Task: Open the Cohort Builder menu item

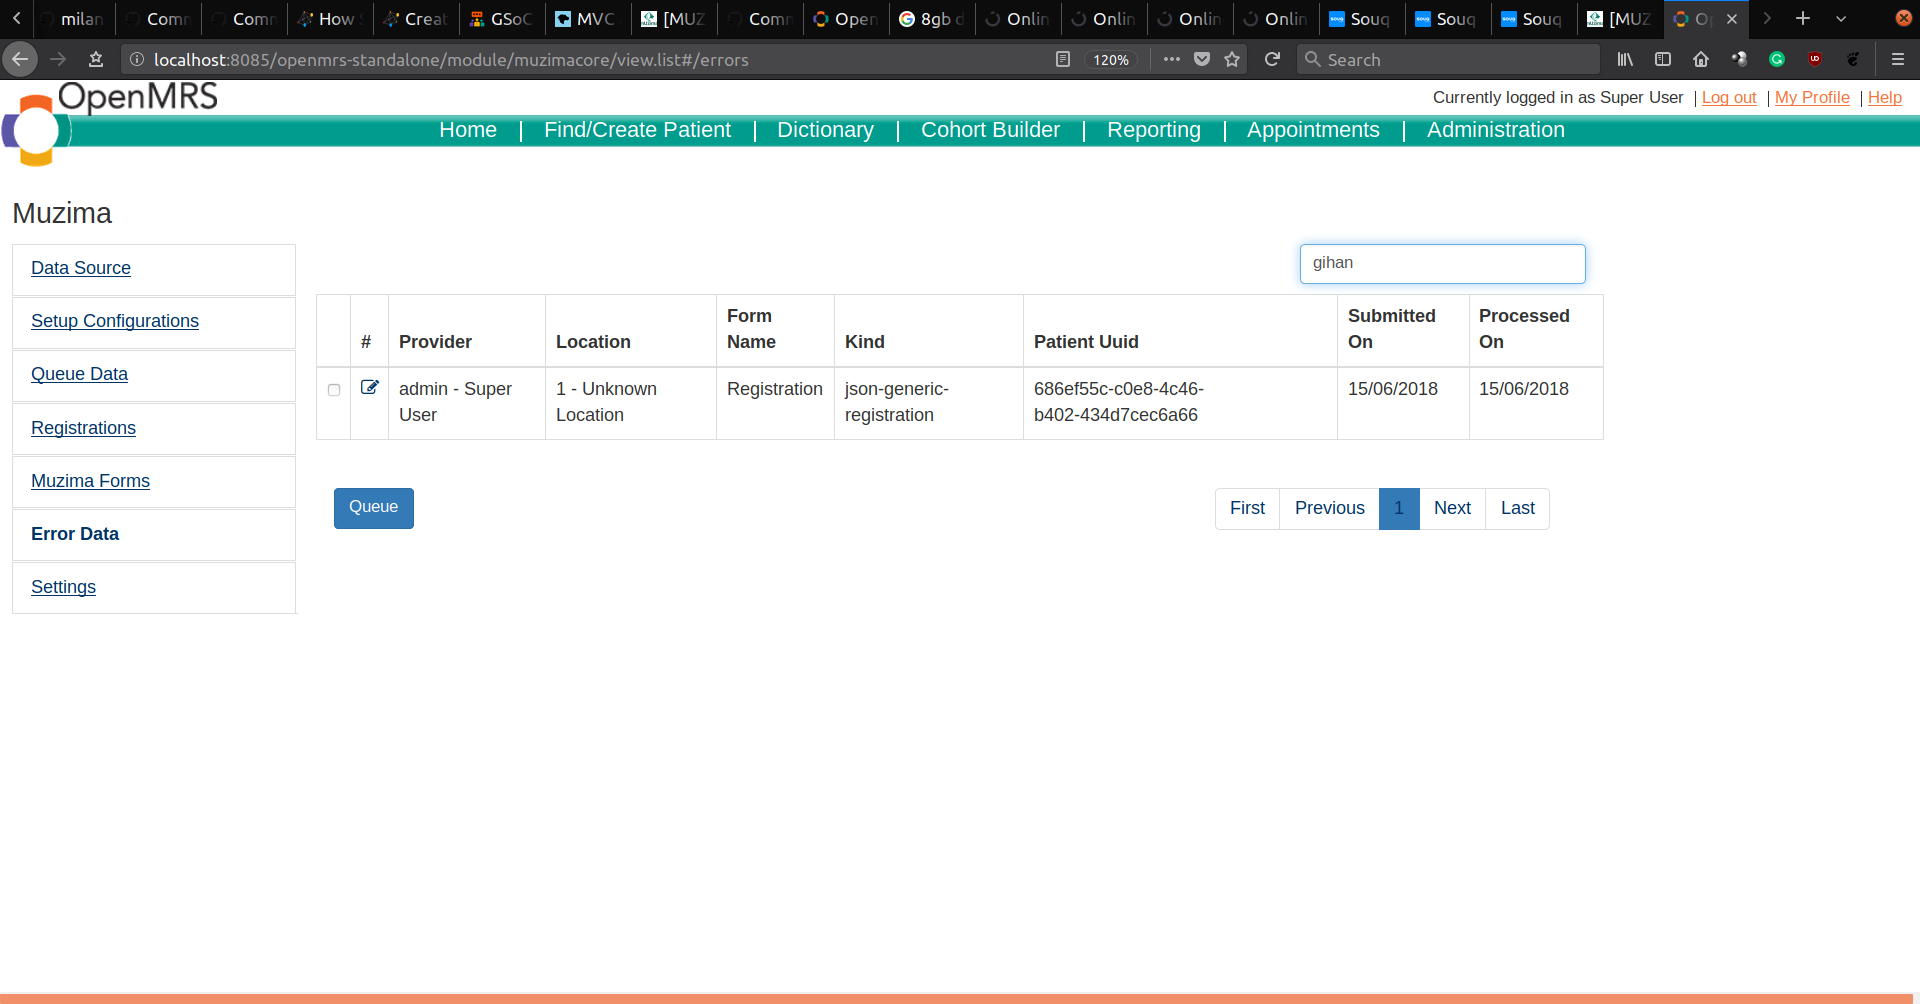Action: [990, 130]
